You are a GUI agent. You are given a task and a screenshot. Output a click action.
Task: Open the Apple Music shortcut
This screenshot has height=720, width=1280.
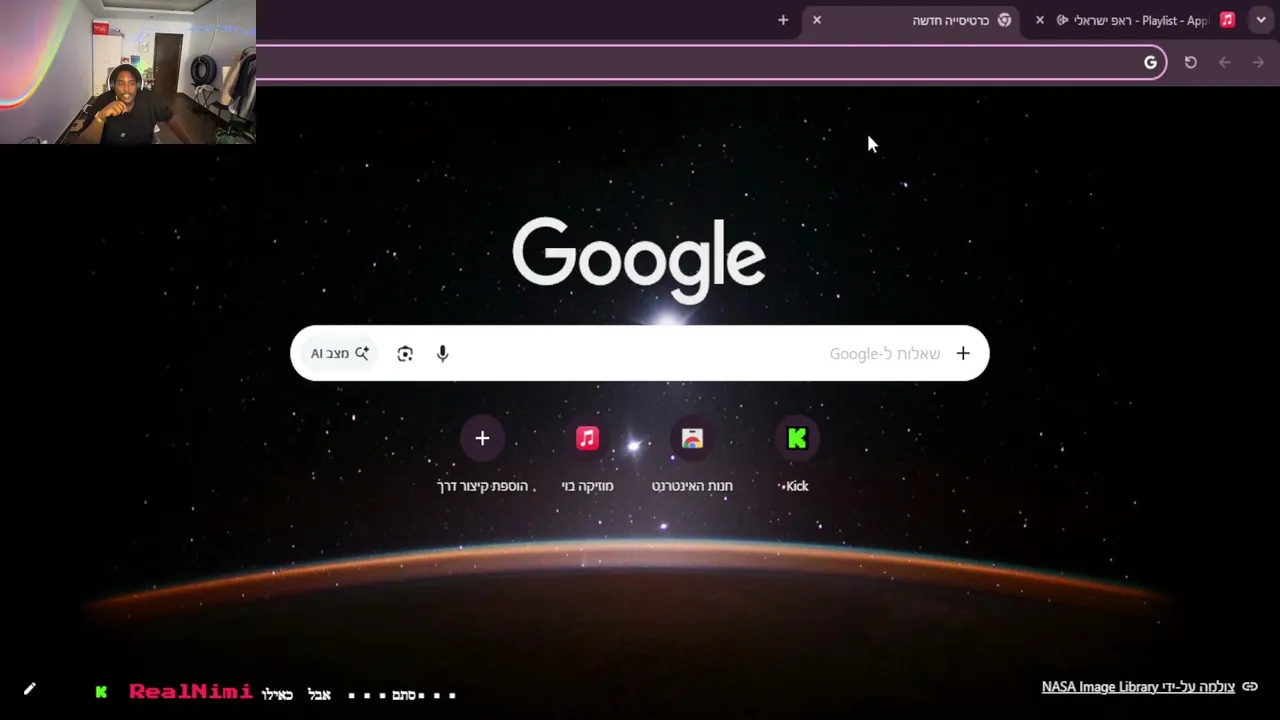click(x=587, y=438)
